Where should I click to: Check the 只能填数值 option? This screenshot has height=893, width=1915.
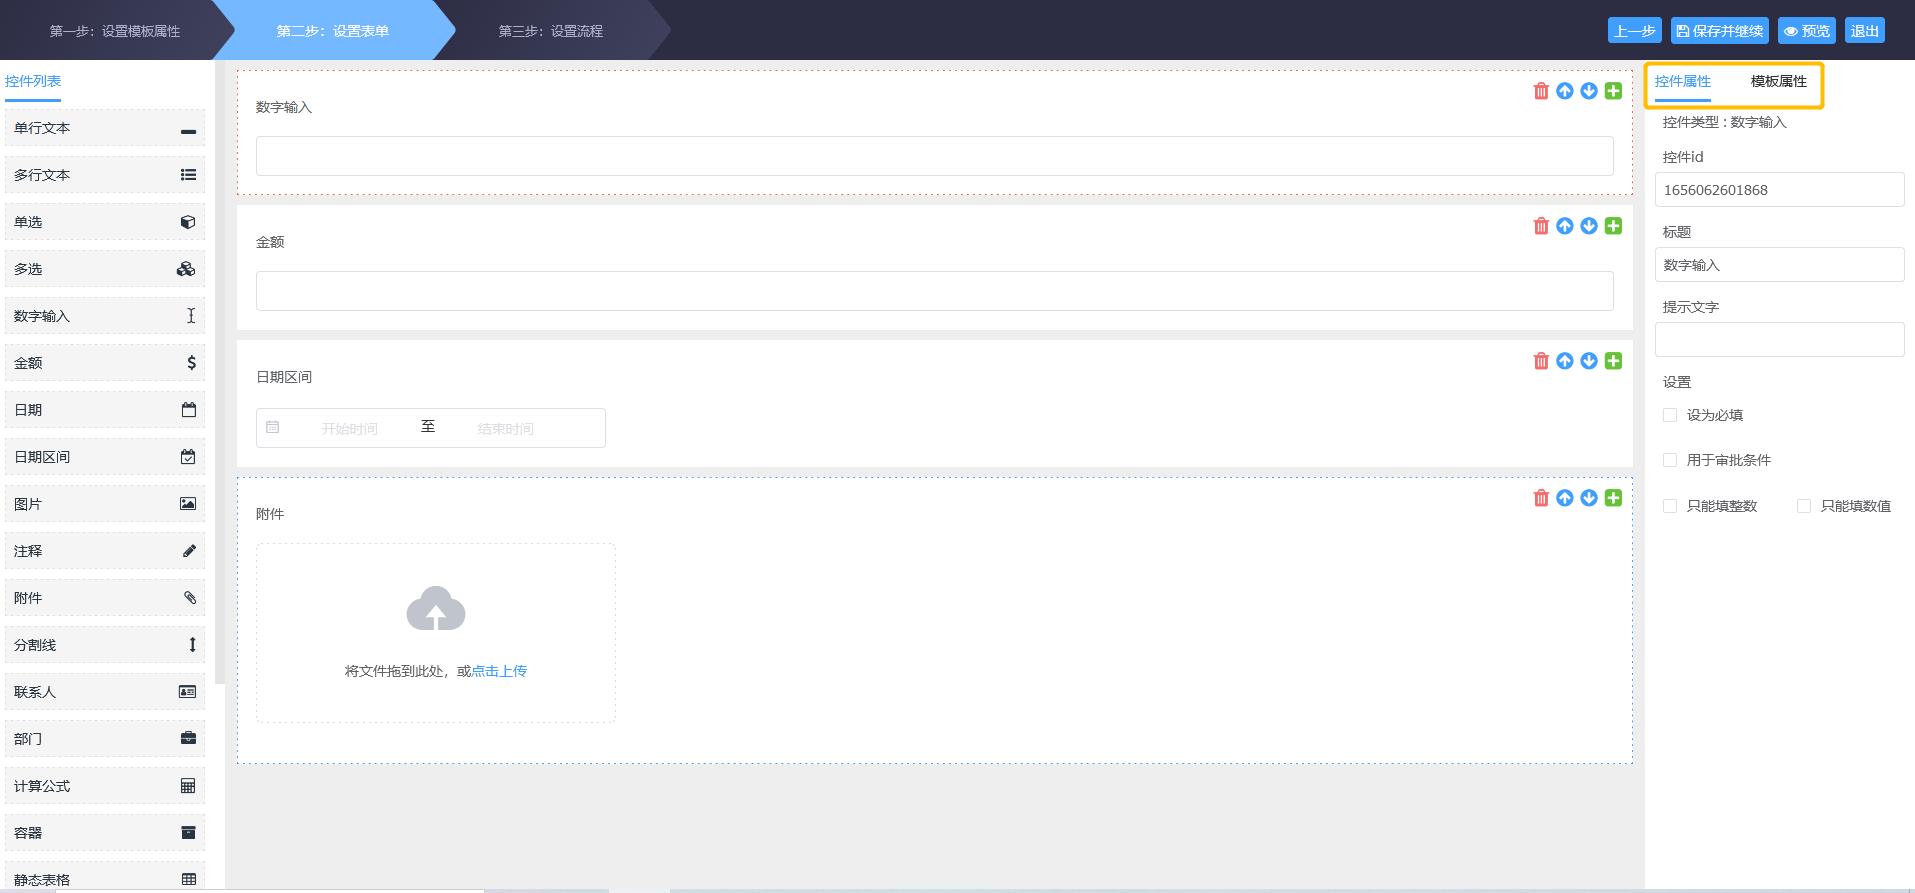1803,506
